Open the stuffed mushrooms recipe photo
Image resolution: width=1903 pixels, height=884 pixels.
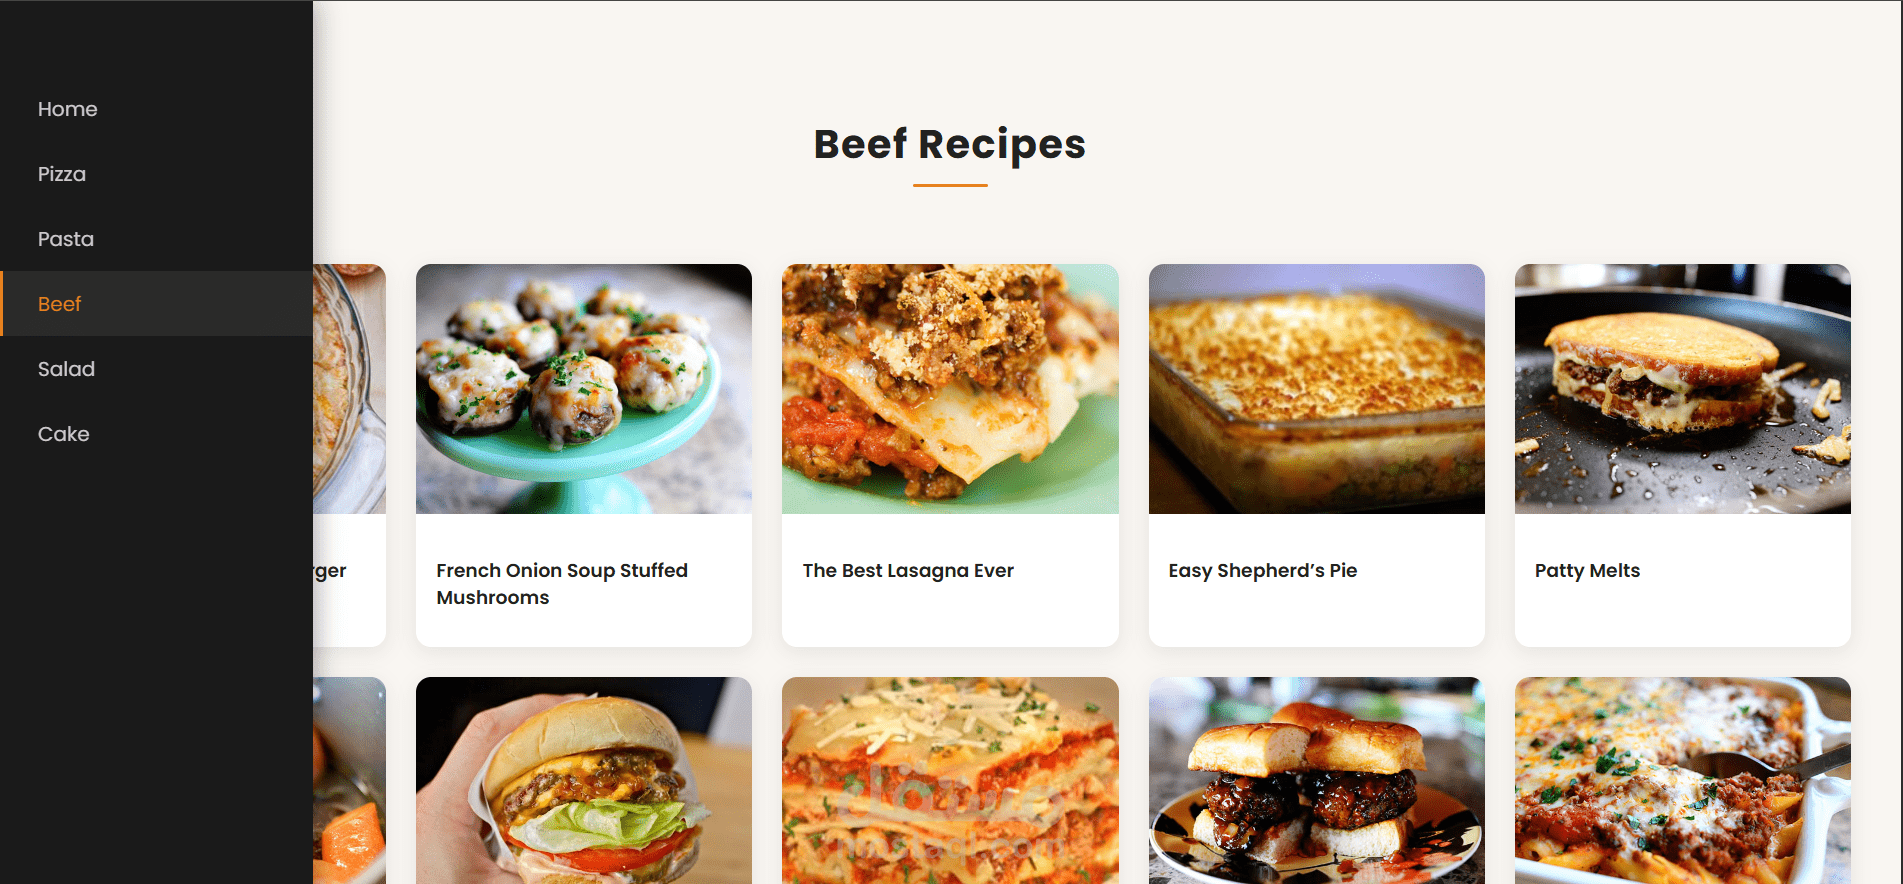[584, 389]
